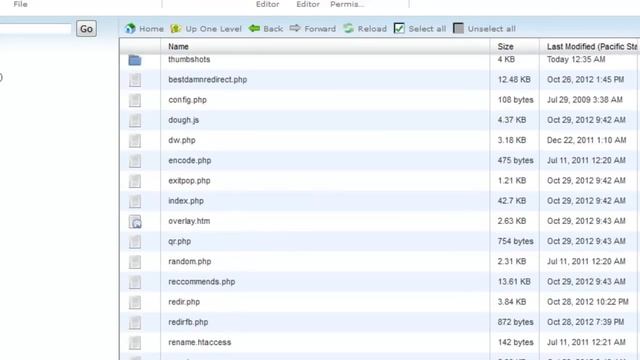Click date Jul 11, 2011 12:21 AM
640x360 pixels.
click(x=586, y=342)
